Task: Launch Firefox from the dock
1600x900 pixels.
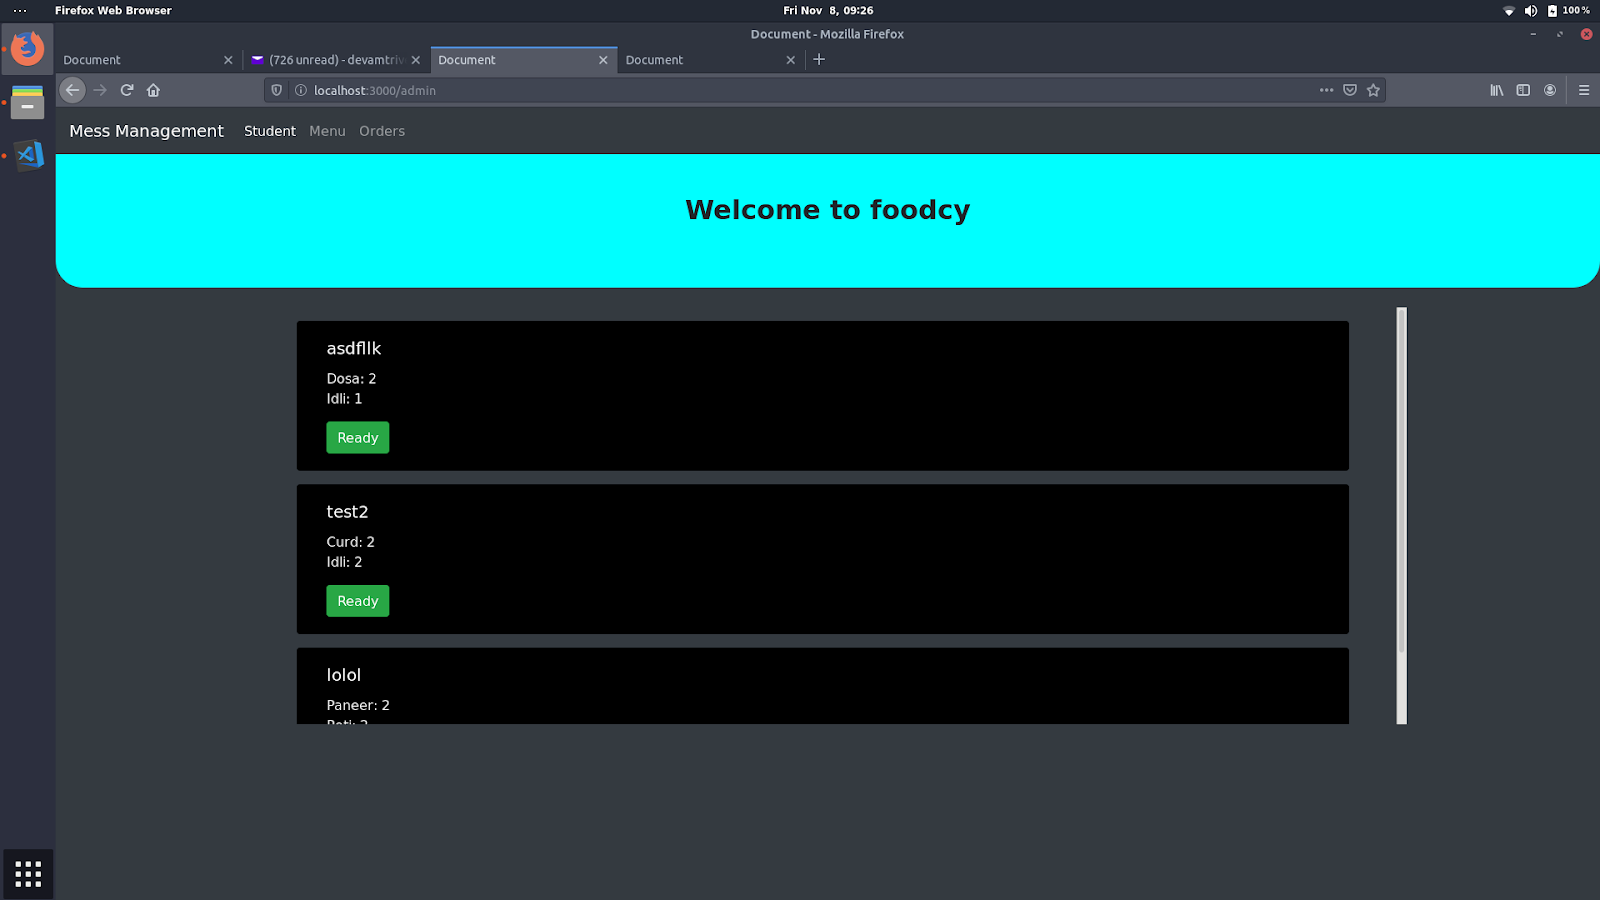Action: point(28,48)
